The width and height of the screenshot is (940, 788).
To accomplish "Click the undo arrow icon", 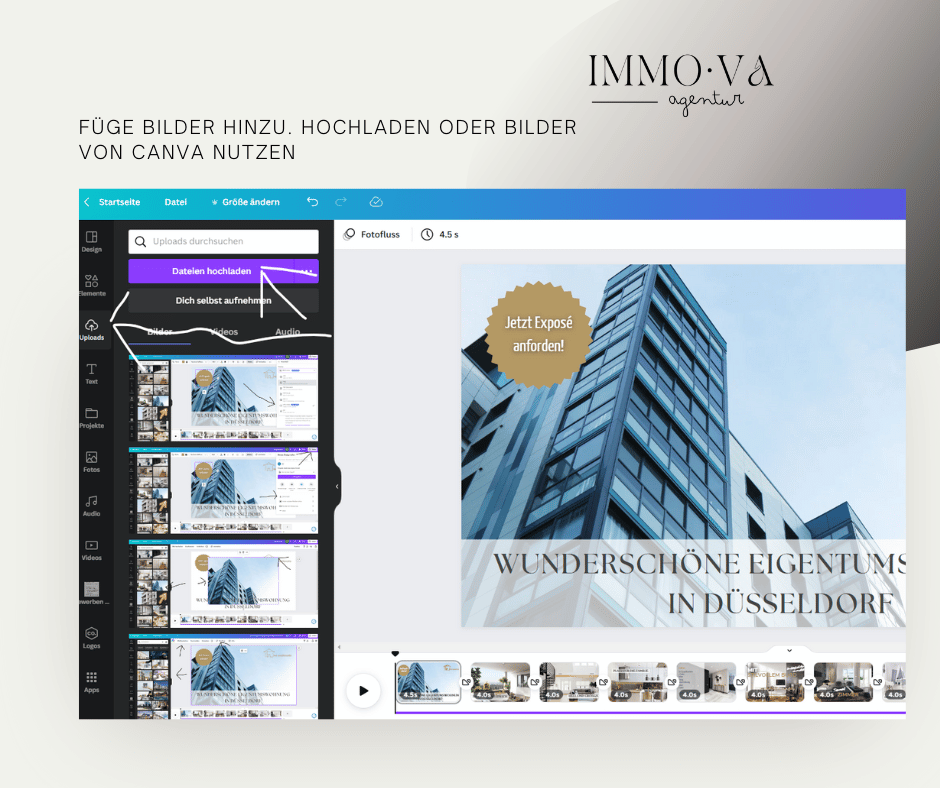I will click(312, 202).
